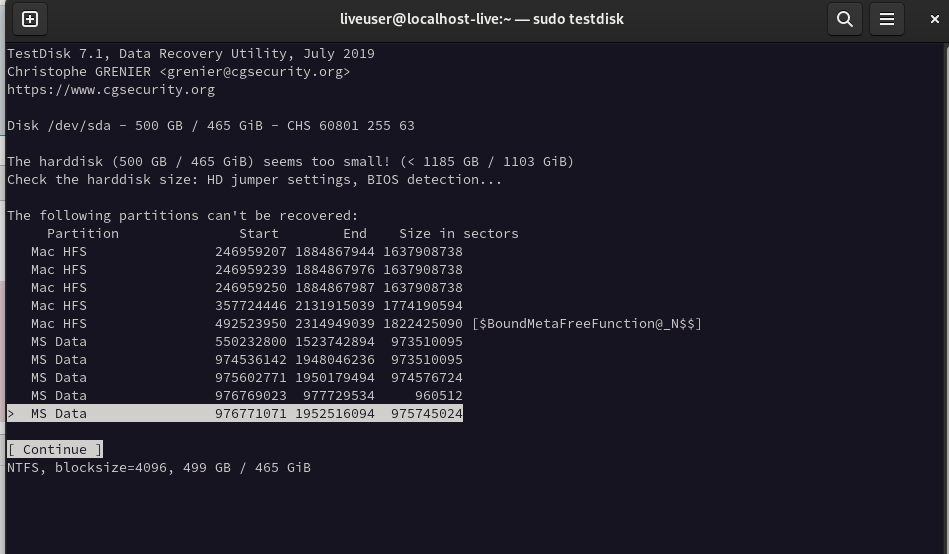The height and width of the screenshot is (554, 949).
Task: Click end value 1884867987
Action: (335, 288)
